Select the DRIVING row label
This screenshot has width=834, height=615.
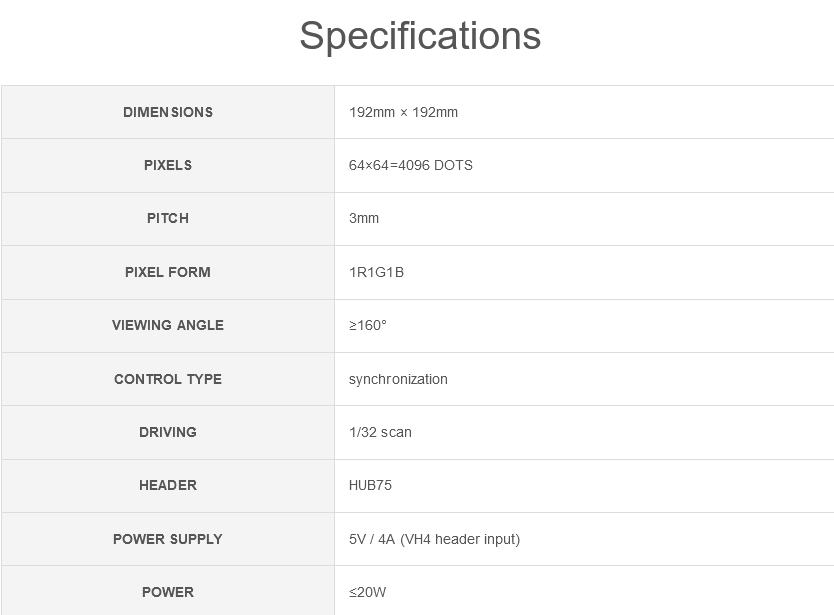168,433
